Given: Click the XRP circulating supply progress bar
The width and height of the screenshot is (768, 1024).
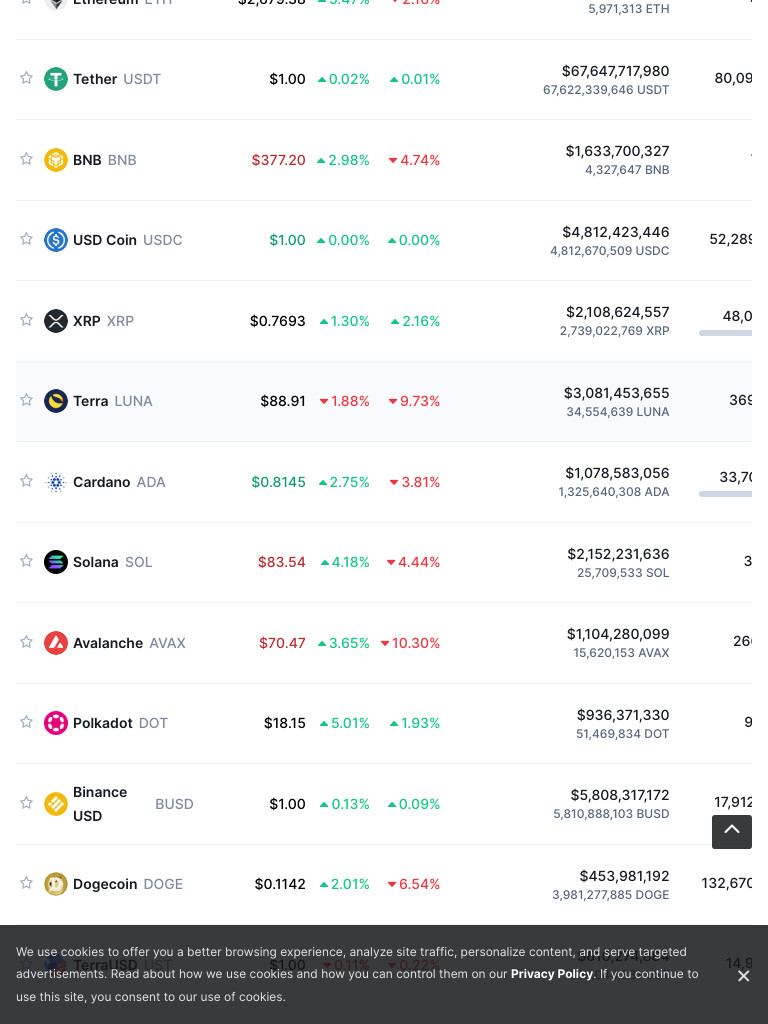Looking at the screenshot, I should 725,333.
